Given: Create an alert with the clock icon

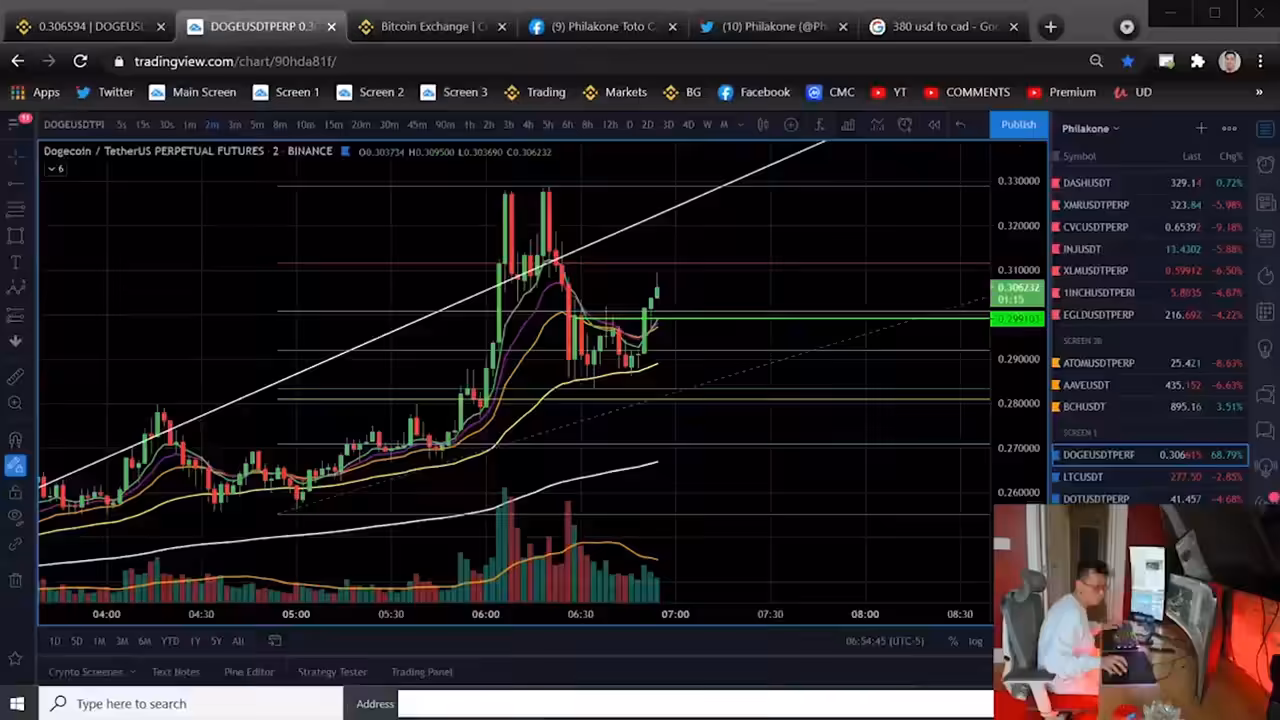Looking at the screenshot, I should 905,125.
